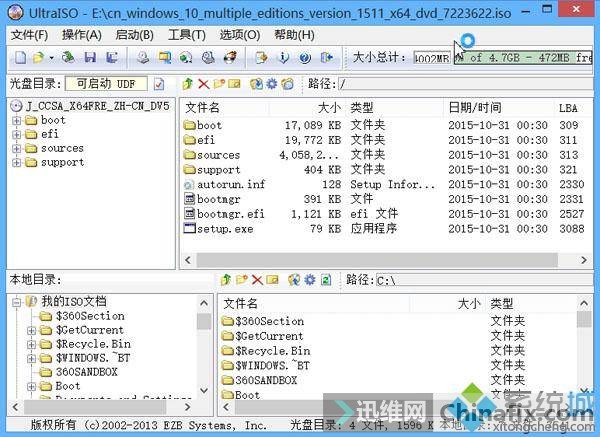Click the Compress ISO disc icon
This screenshot has width=600, height=437.
(208, 58)
